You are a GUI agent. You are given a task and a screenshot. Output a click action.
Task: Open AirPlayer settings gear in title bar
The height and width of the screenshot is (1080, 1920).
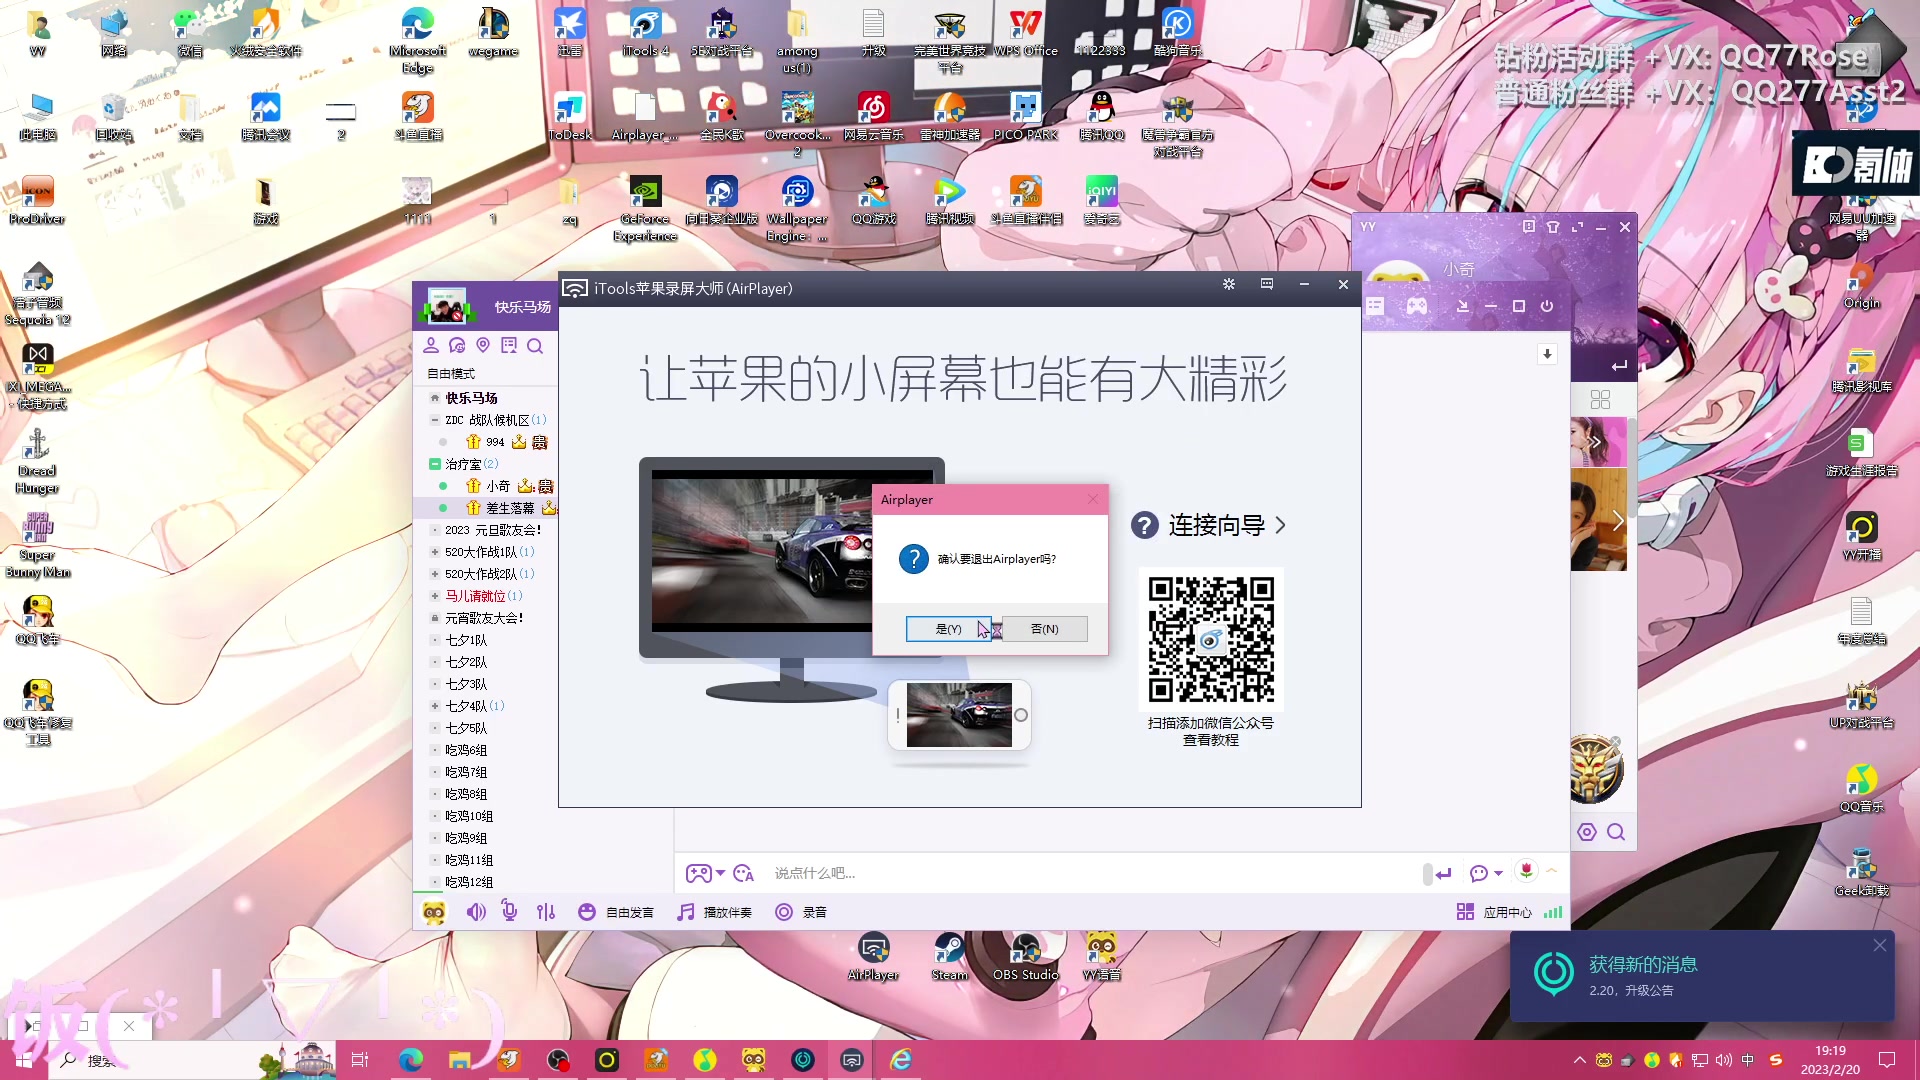(x=1229, y=285)
